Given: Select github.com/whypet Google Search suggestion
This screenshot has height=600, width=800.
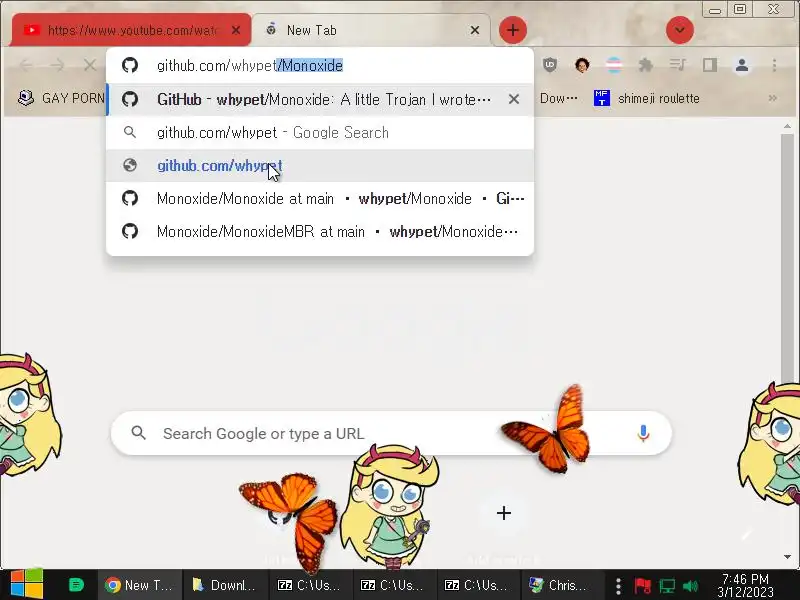Looking at the screenshot, I should [x=320, y=133].
